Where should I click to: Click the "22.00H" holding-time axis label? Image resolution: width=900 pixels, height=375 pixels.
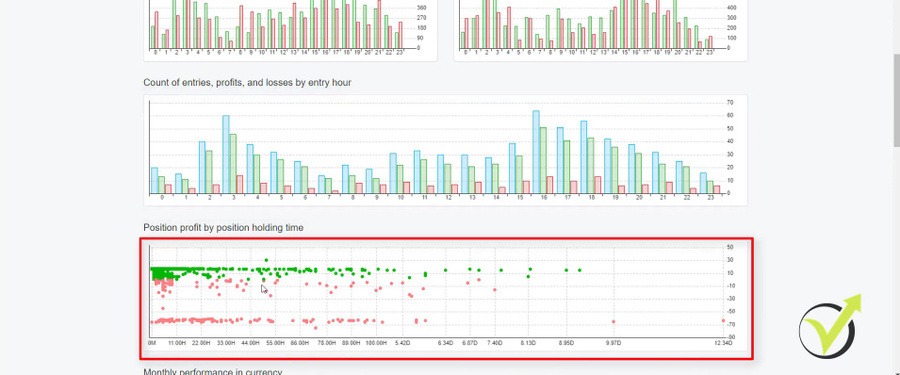coord(201,343)
